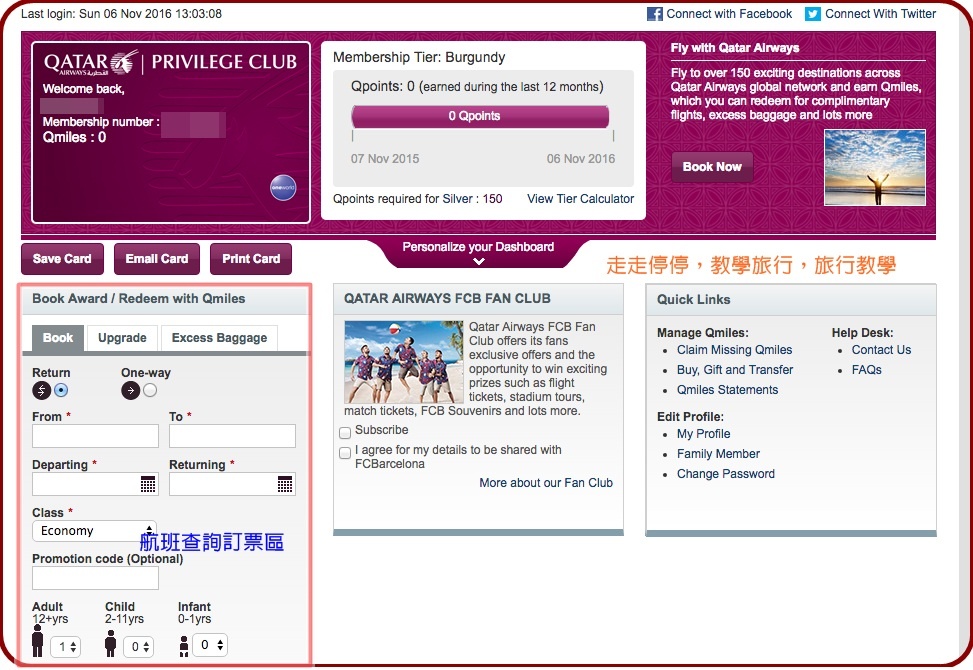This screenshot has height=670, width=973.
Task: Click the Print Card button
Action: point(251,259)
